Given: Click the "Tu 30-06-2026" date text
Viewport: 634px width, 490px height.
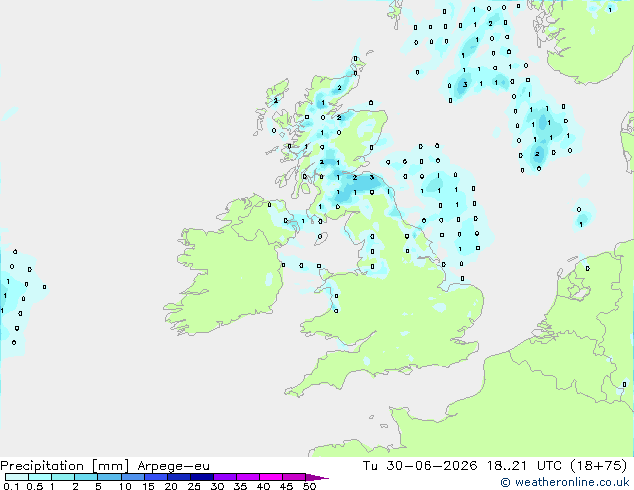Looking at the screenshot, I should (420, 466).
